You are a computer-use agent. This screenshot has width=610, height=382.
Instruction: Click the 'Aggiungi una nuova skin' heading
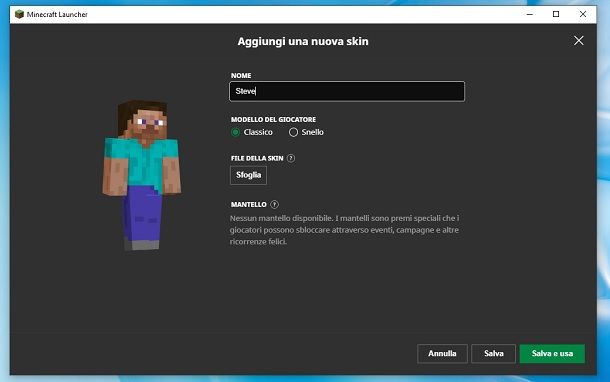click(x=303, y=41)
